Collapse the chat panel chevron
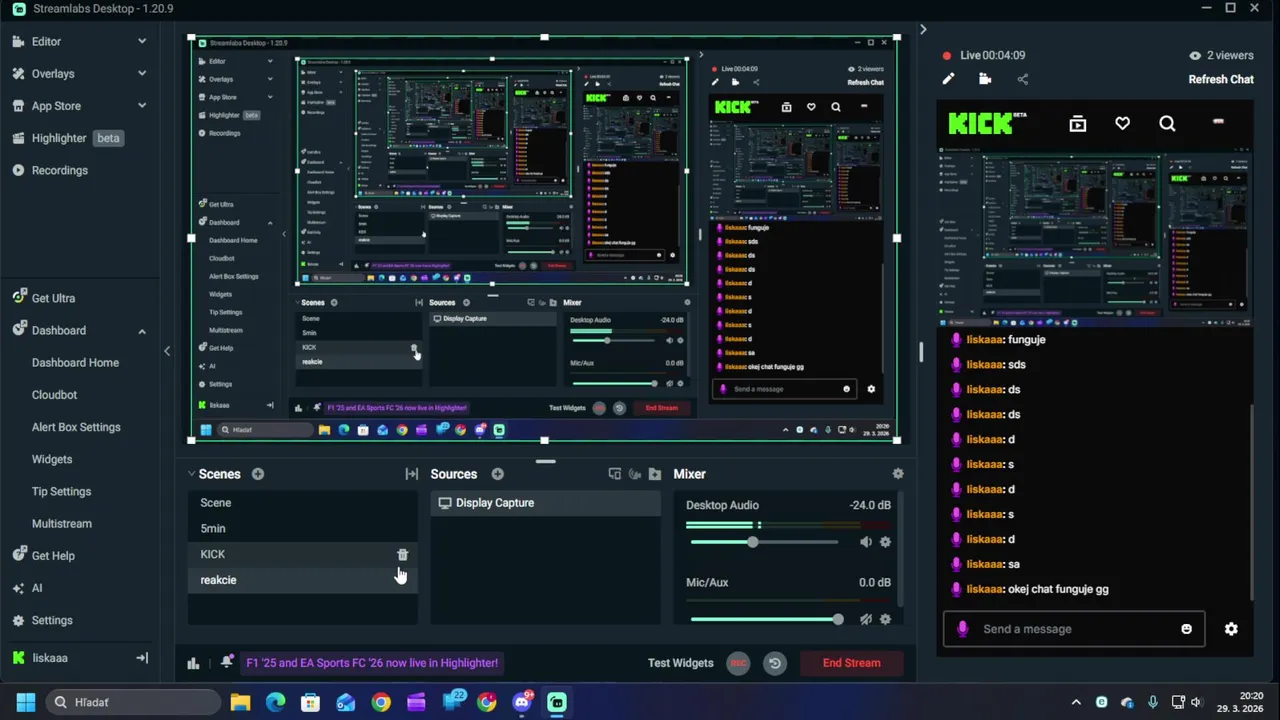This screenshot has height=720, width=1280. (x=923, y=30)
